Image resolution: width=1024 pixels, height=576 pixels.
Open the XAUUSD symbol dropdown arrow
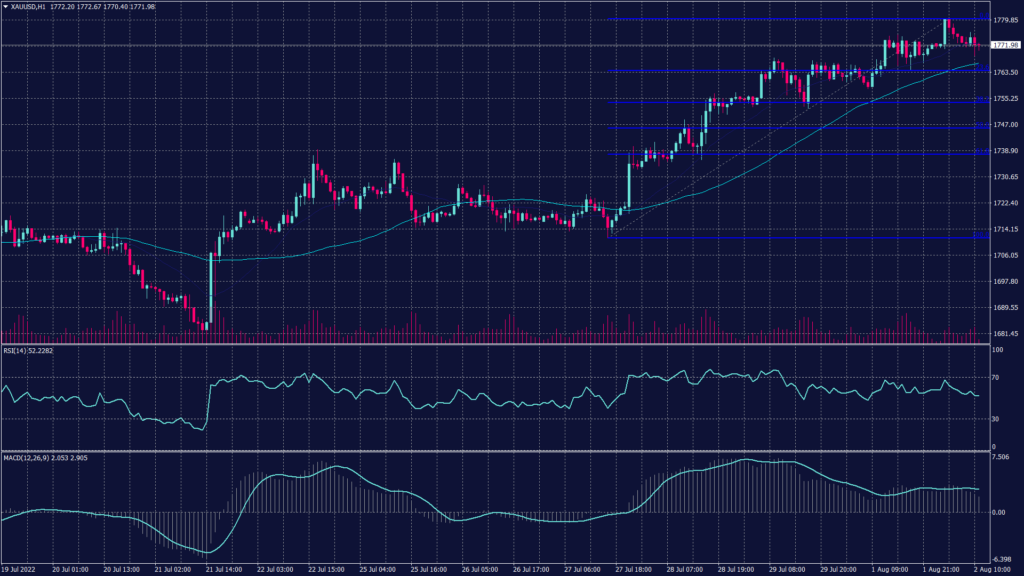tap(7, 7)
